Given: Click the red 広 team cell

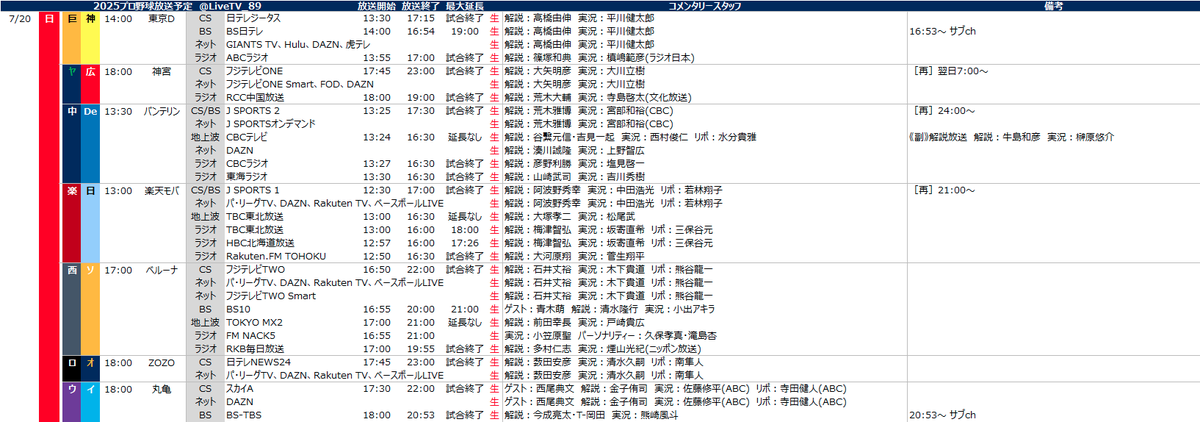Looking at the screenshot, I should (x=90, y=83).
